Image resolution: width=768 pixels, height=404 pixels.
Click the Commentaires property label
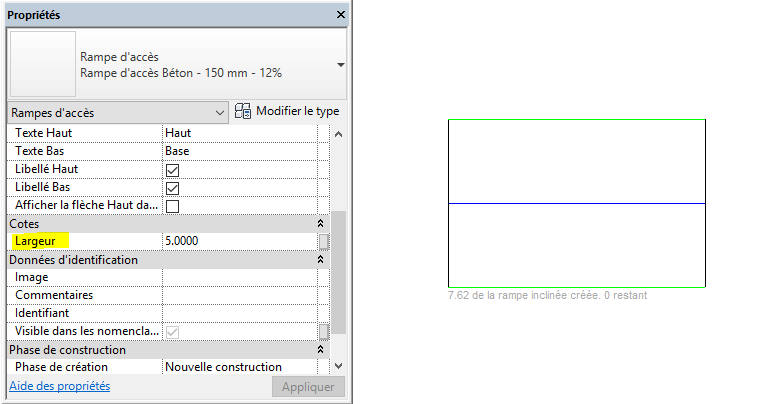coord(54,295)
